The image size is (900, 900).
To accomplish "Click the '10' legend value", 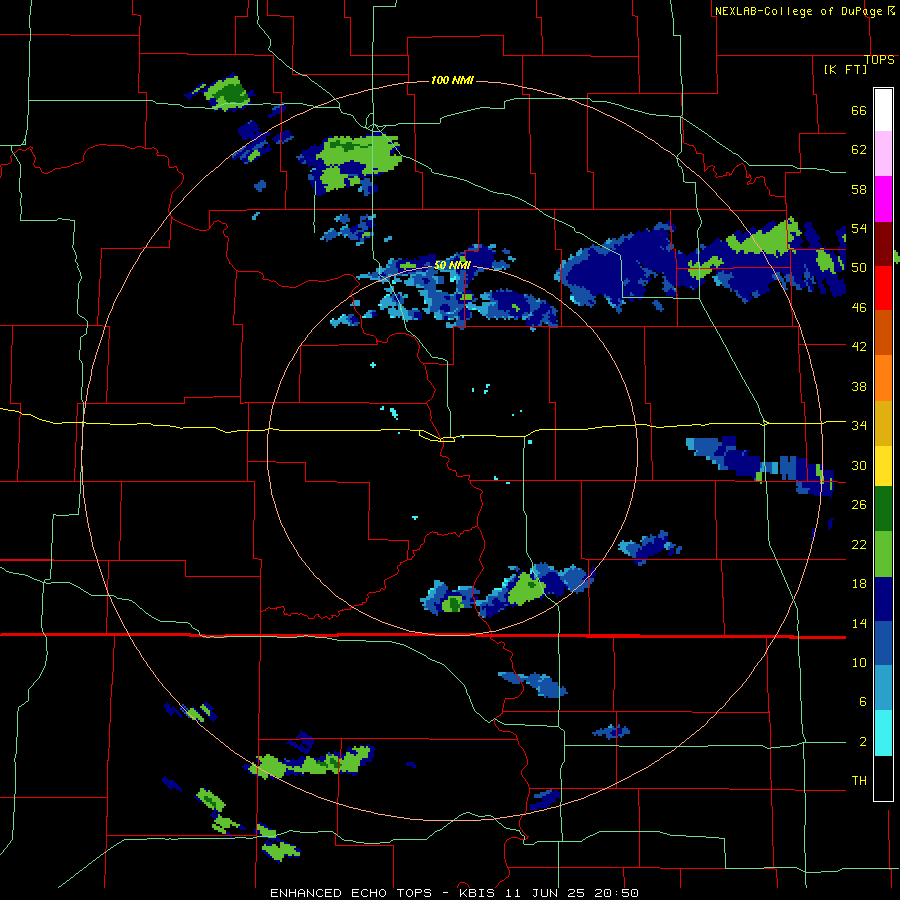I will point(859,662).
